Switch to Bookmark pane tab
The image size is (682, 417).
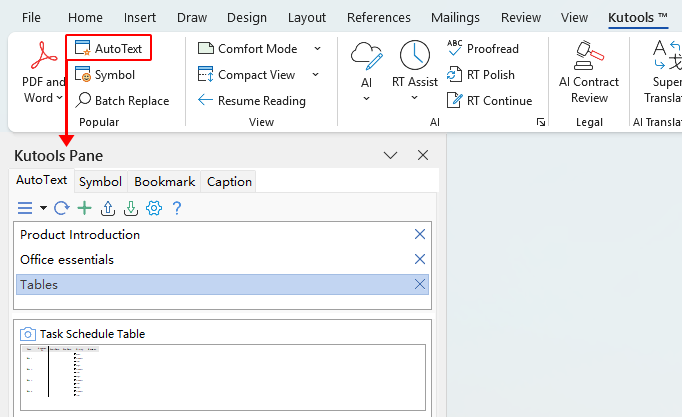[x=164, y=182]
